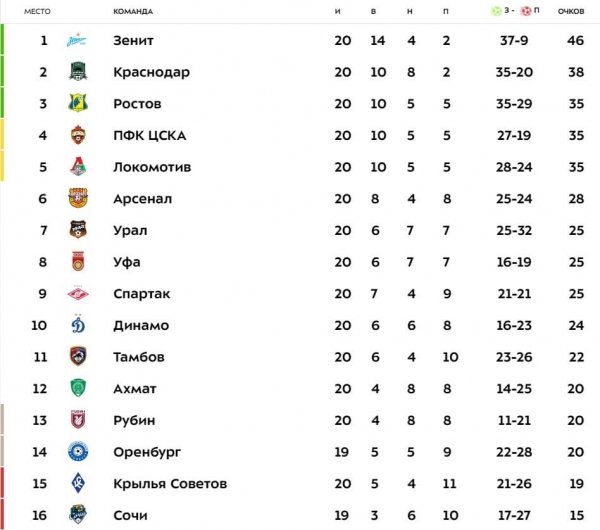Open the Урал team name link
This screenshot has height=530, width=600.
click(130, 231)
